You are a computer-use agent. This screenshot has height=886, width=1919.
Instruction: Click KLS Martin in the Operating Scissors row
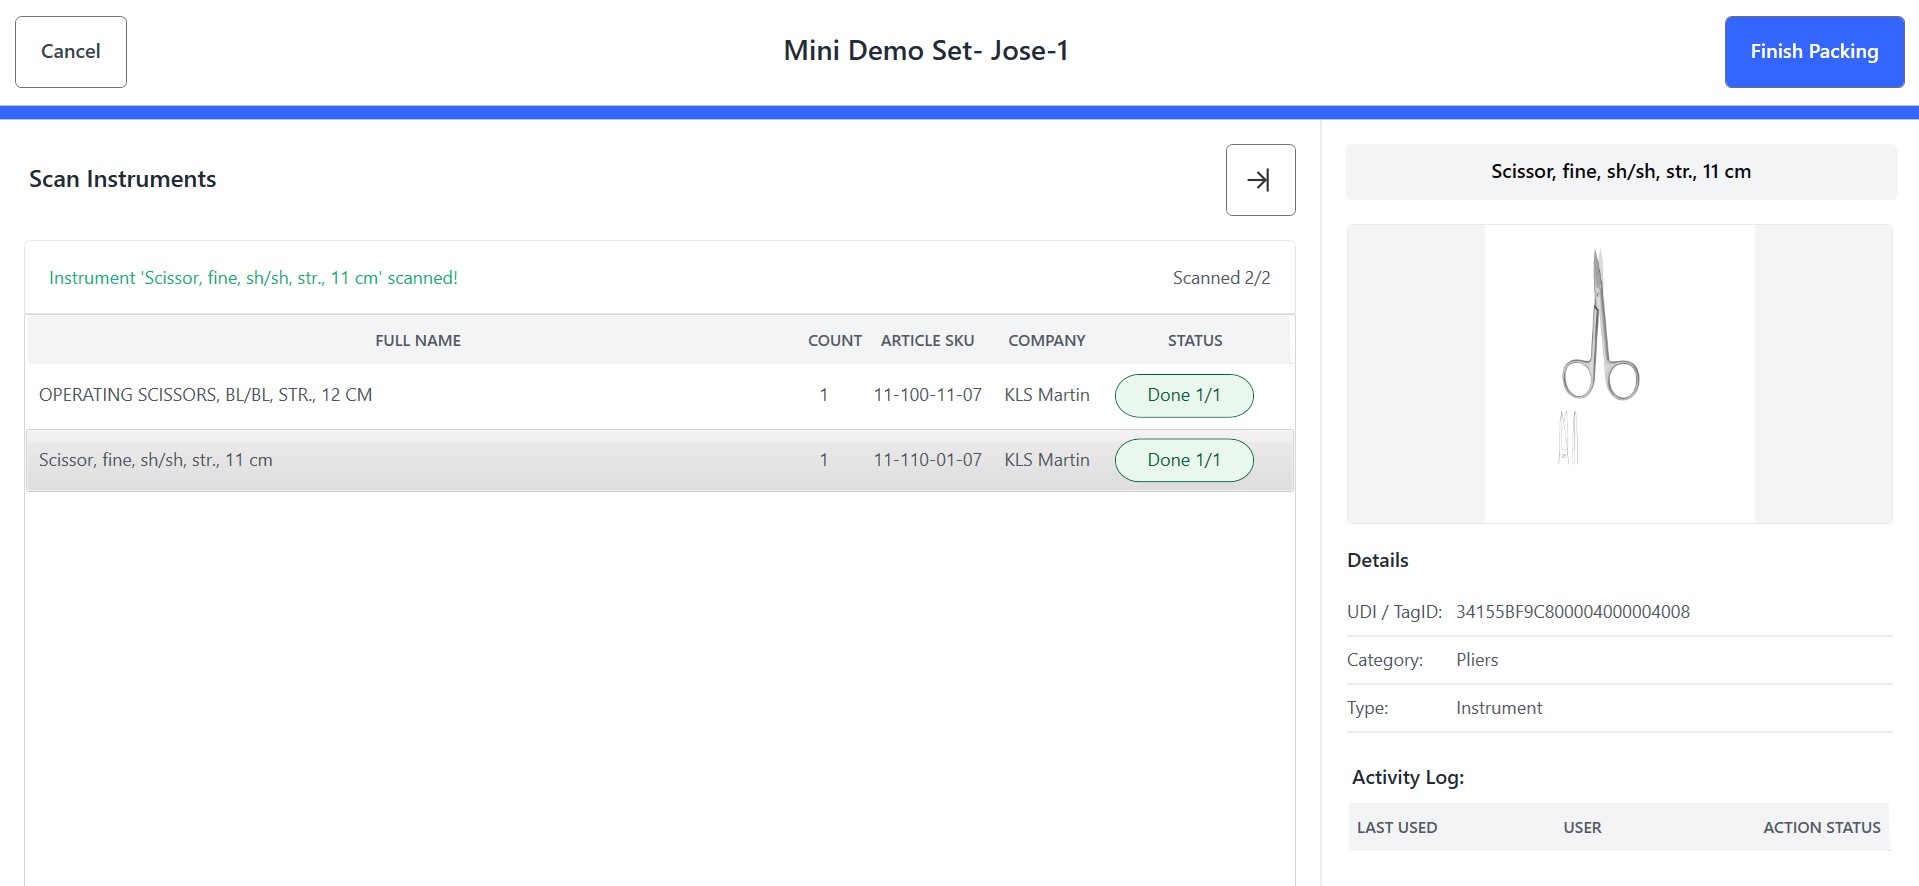pyautogui.click(x=1047, y=395)
